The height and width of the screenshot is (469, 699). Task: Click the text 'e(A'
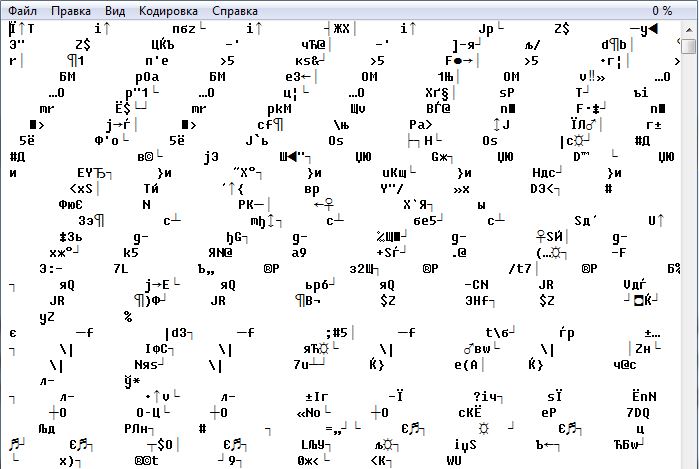pyautogui.click(x=466, y=366)
